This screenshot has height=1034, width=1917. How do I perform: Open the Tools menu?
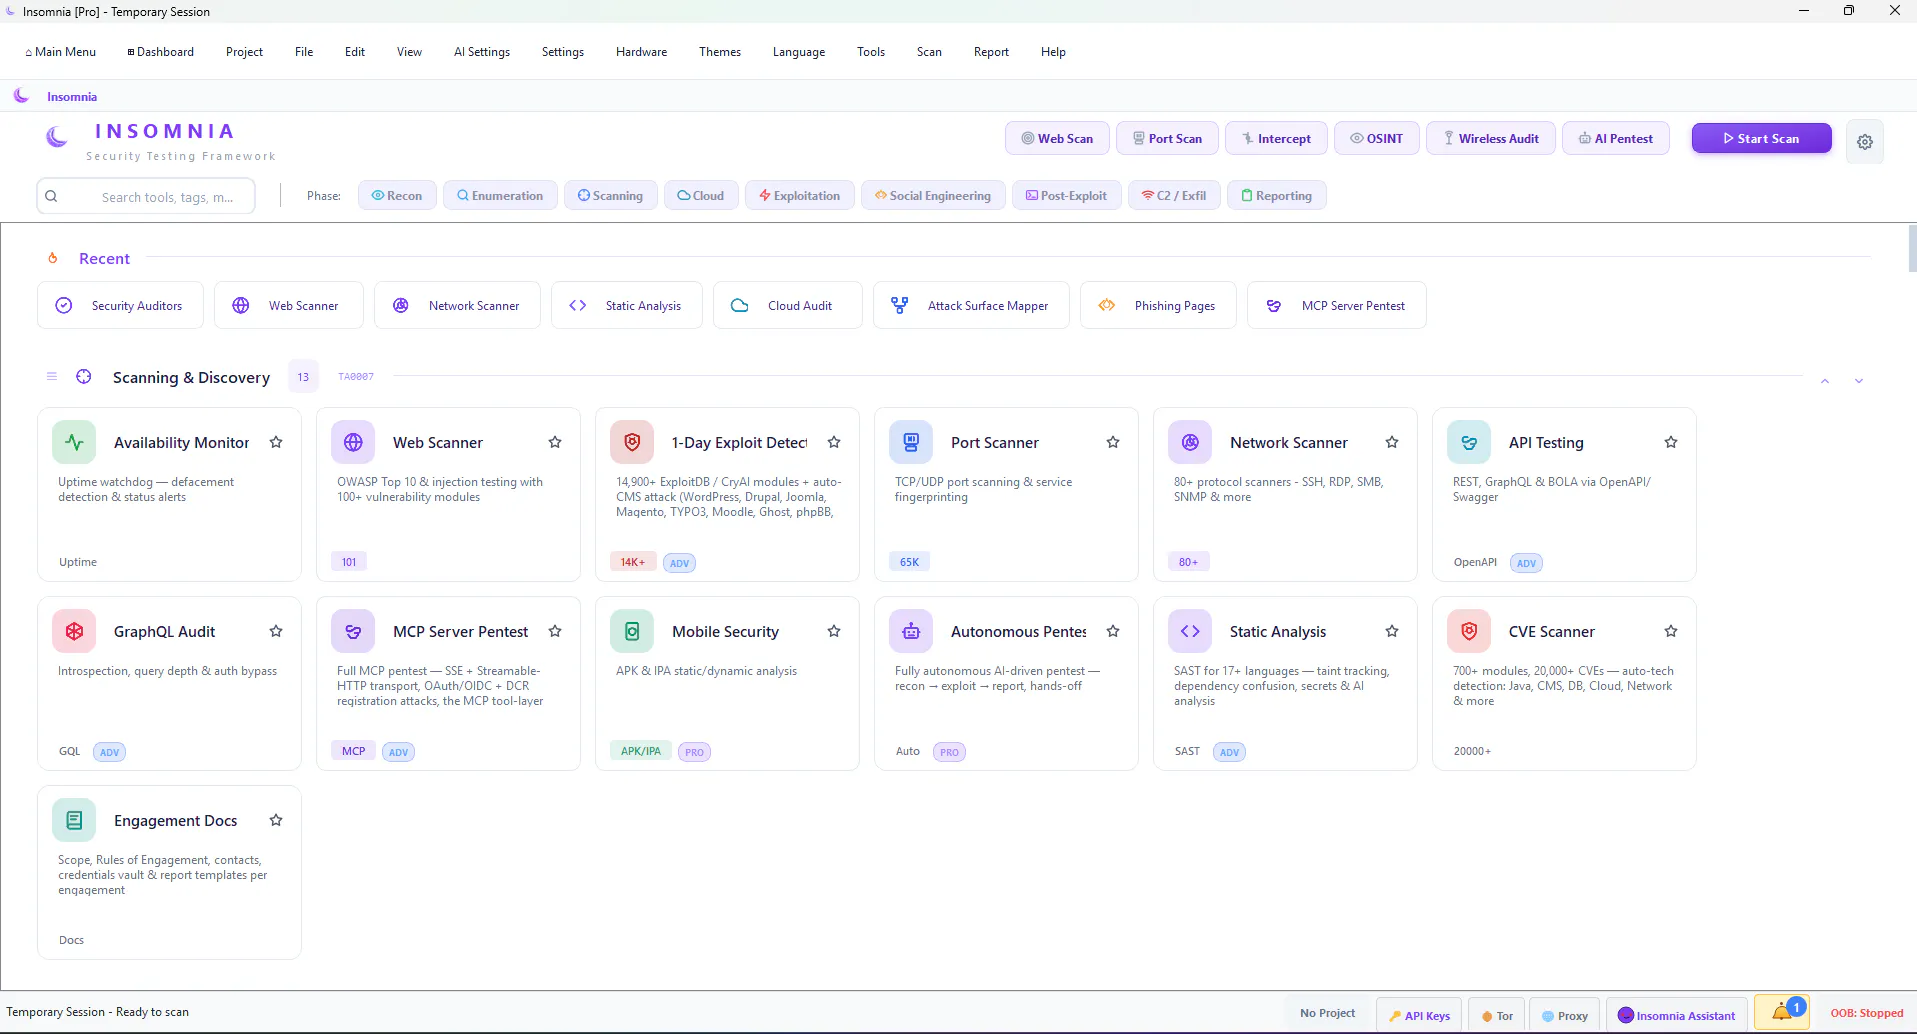(871, 52)
